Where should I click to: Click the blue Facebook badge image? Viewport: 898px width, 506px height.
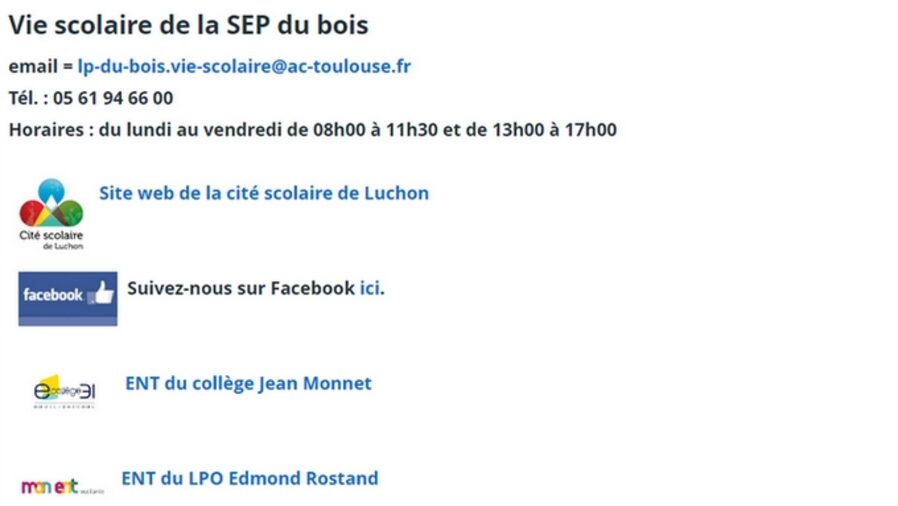coord(67,296)
